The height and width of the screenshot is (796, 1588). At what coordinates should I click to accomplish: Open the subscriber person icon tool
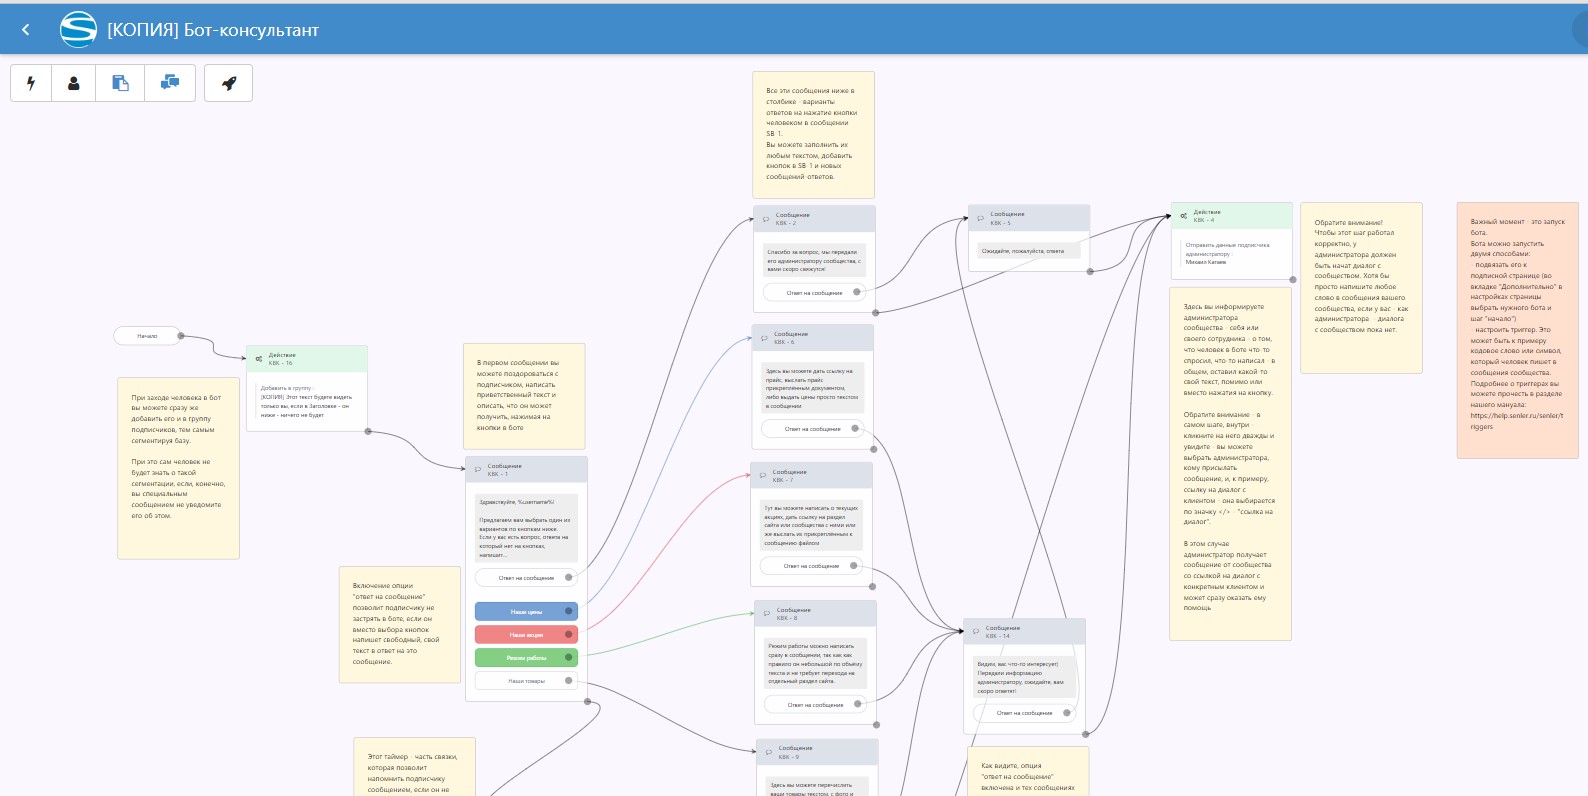click(x=73, y=83)
